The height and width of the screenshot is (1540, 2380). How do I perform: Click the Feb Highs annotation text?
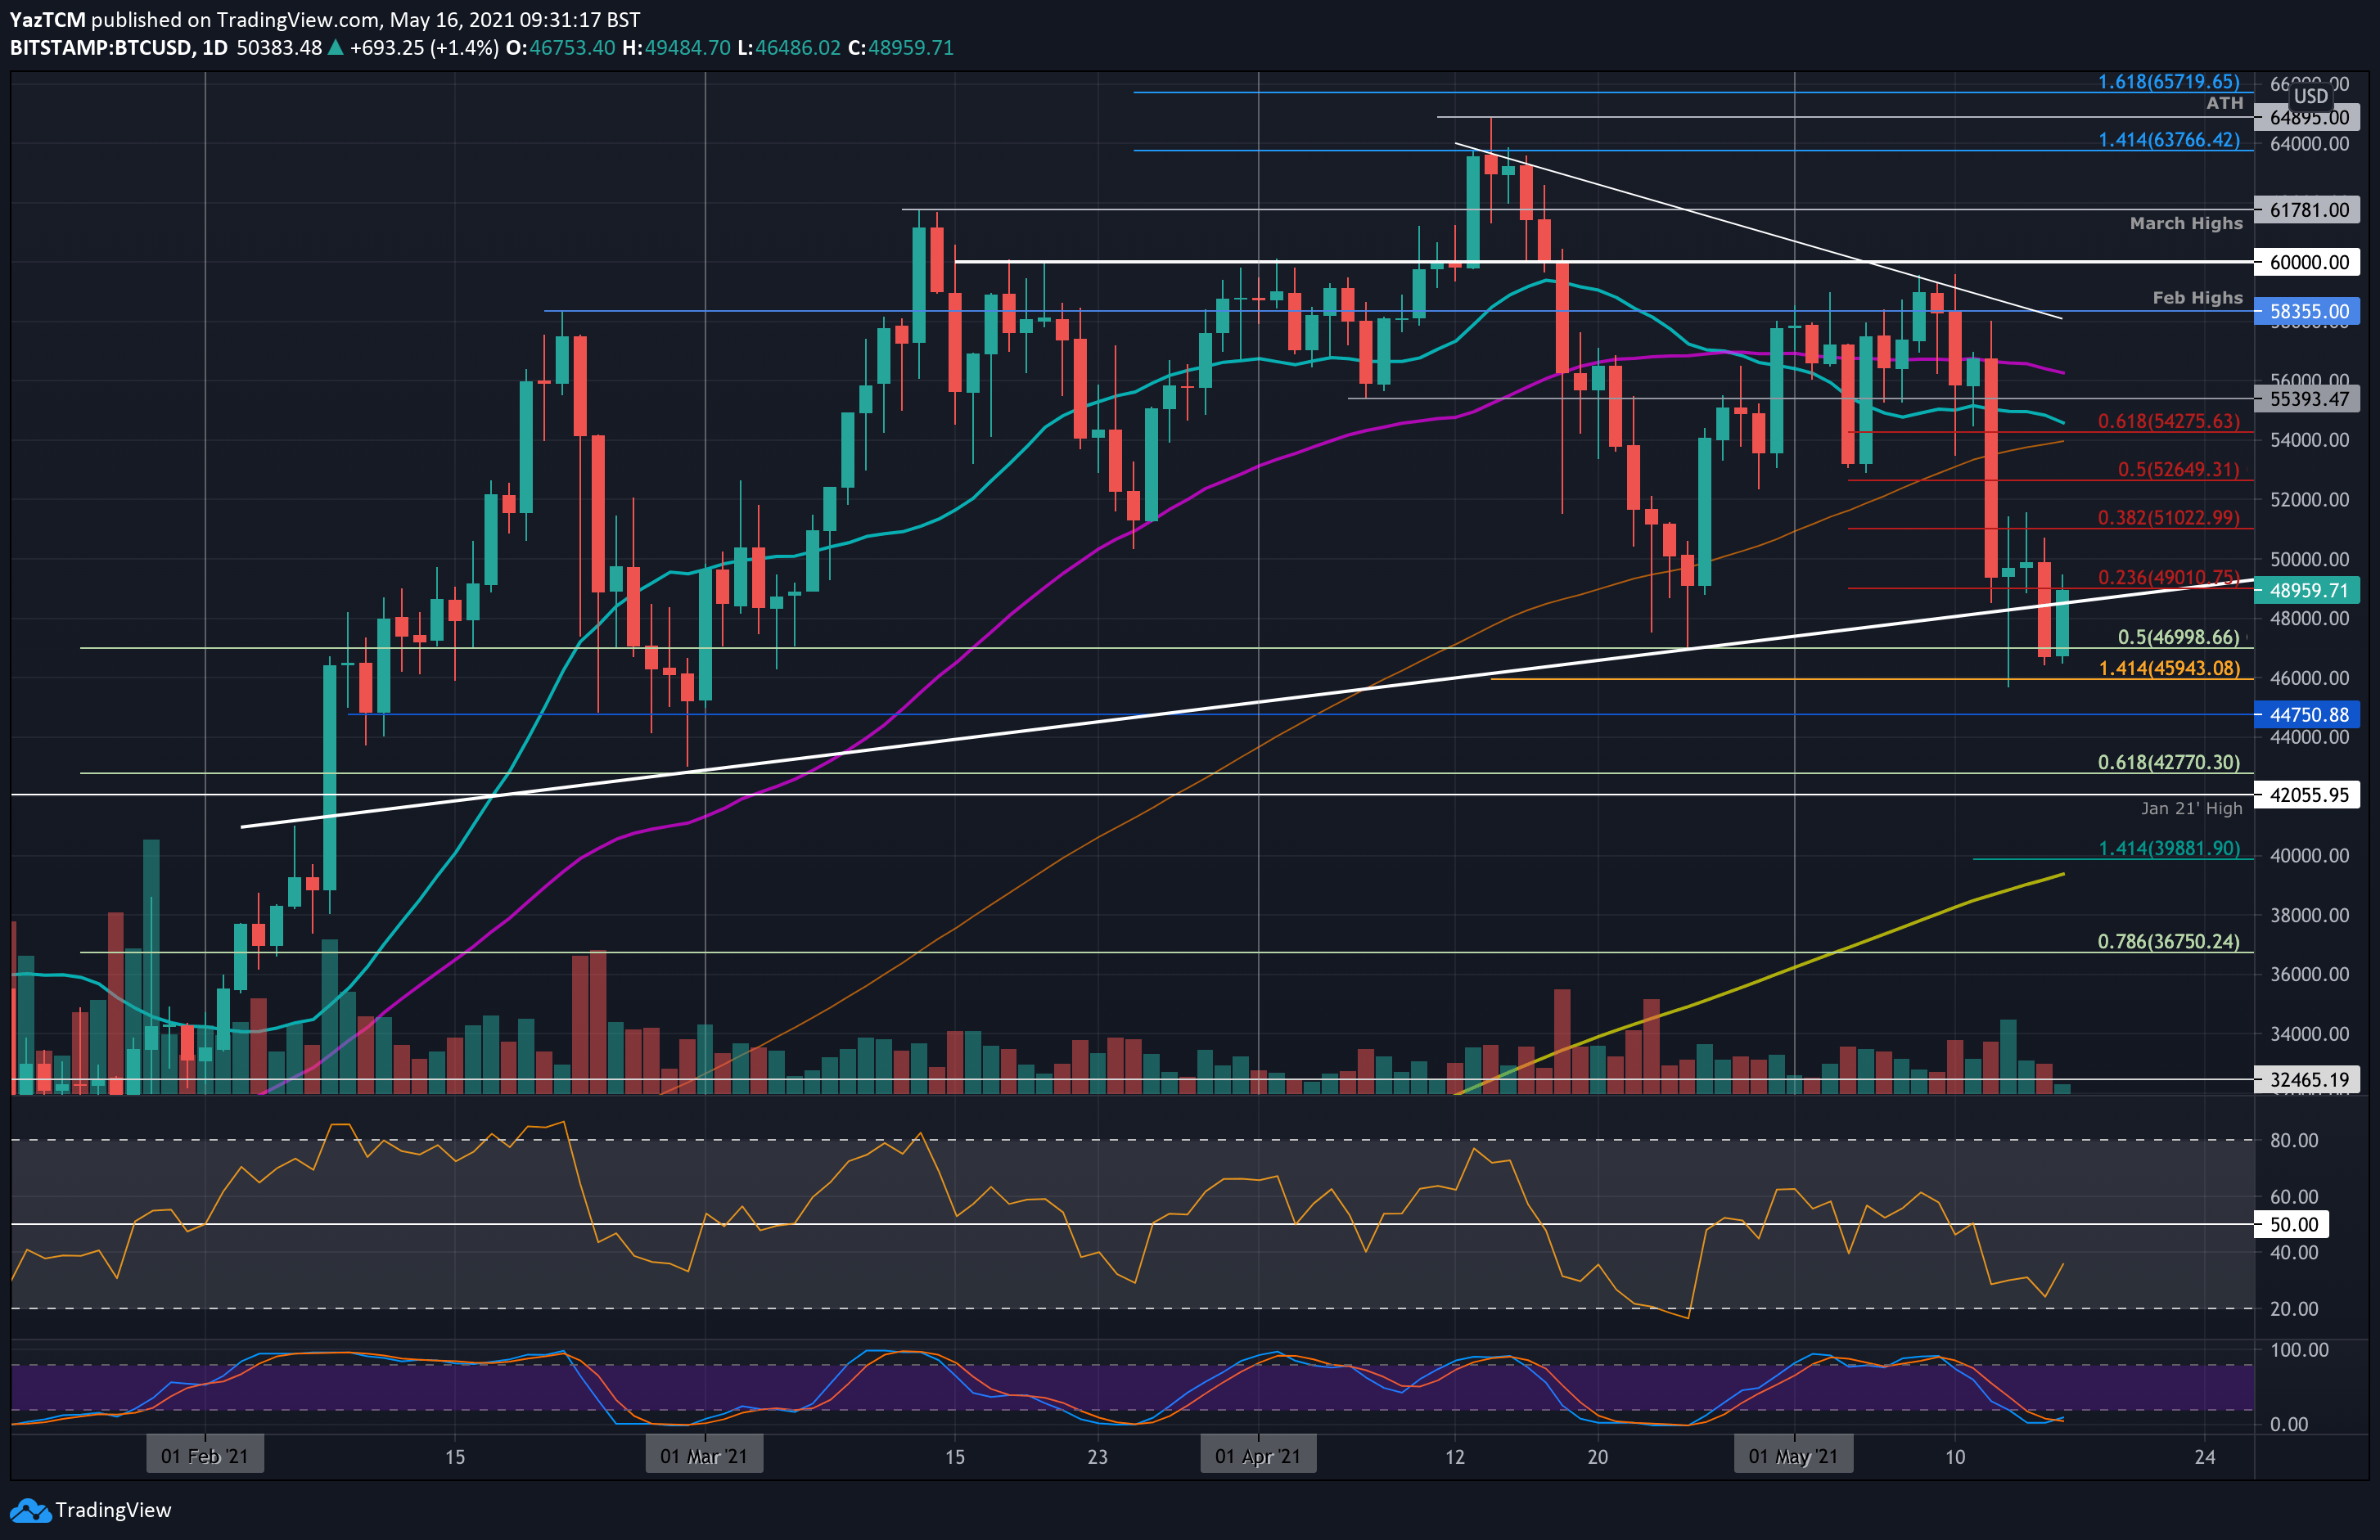click(x=2197, y=298)
